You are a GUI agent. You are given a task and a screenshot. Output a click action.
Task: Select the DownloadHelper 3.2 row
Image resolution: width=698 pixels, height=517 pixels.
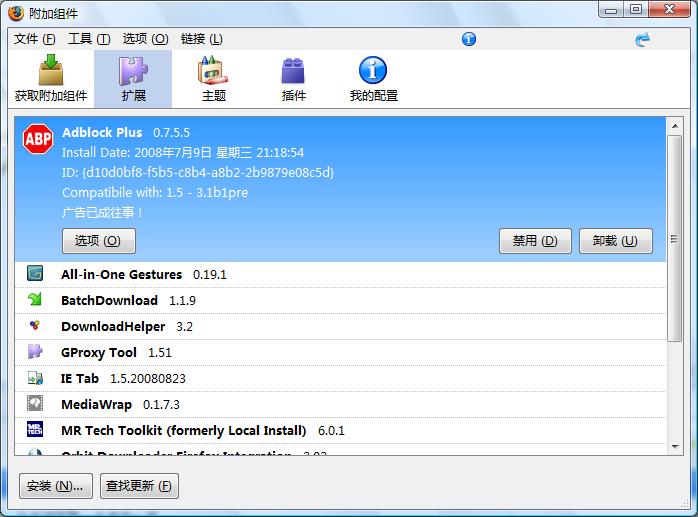(x=341, y=326)
